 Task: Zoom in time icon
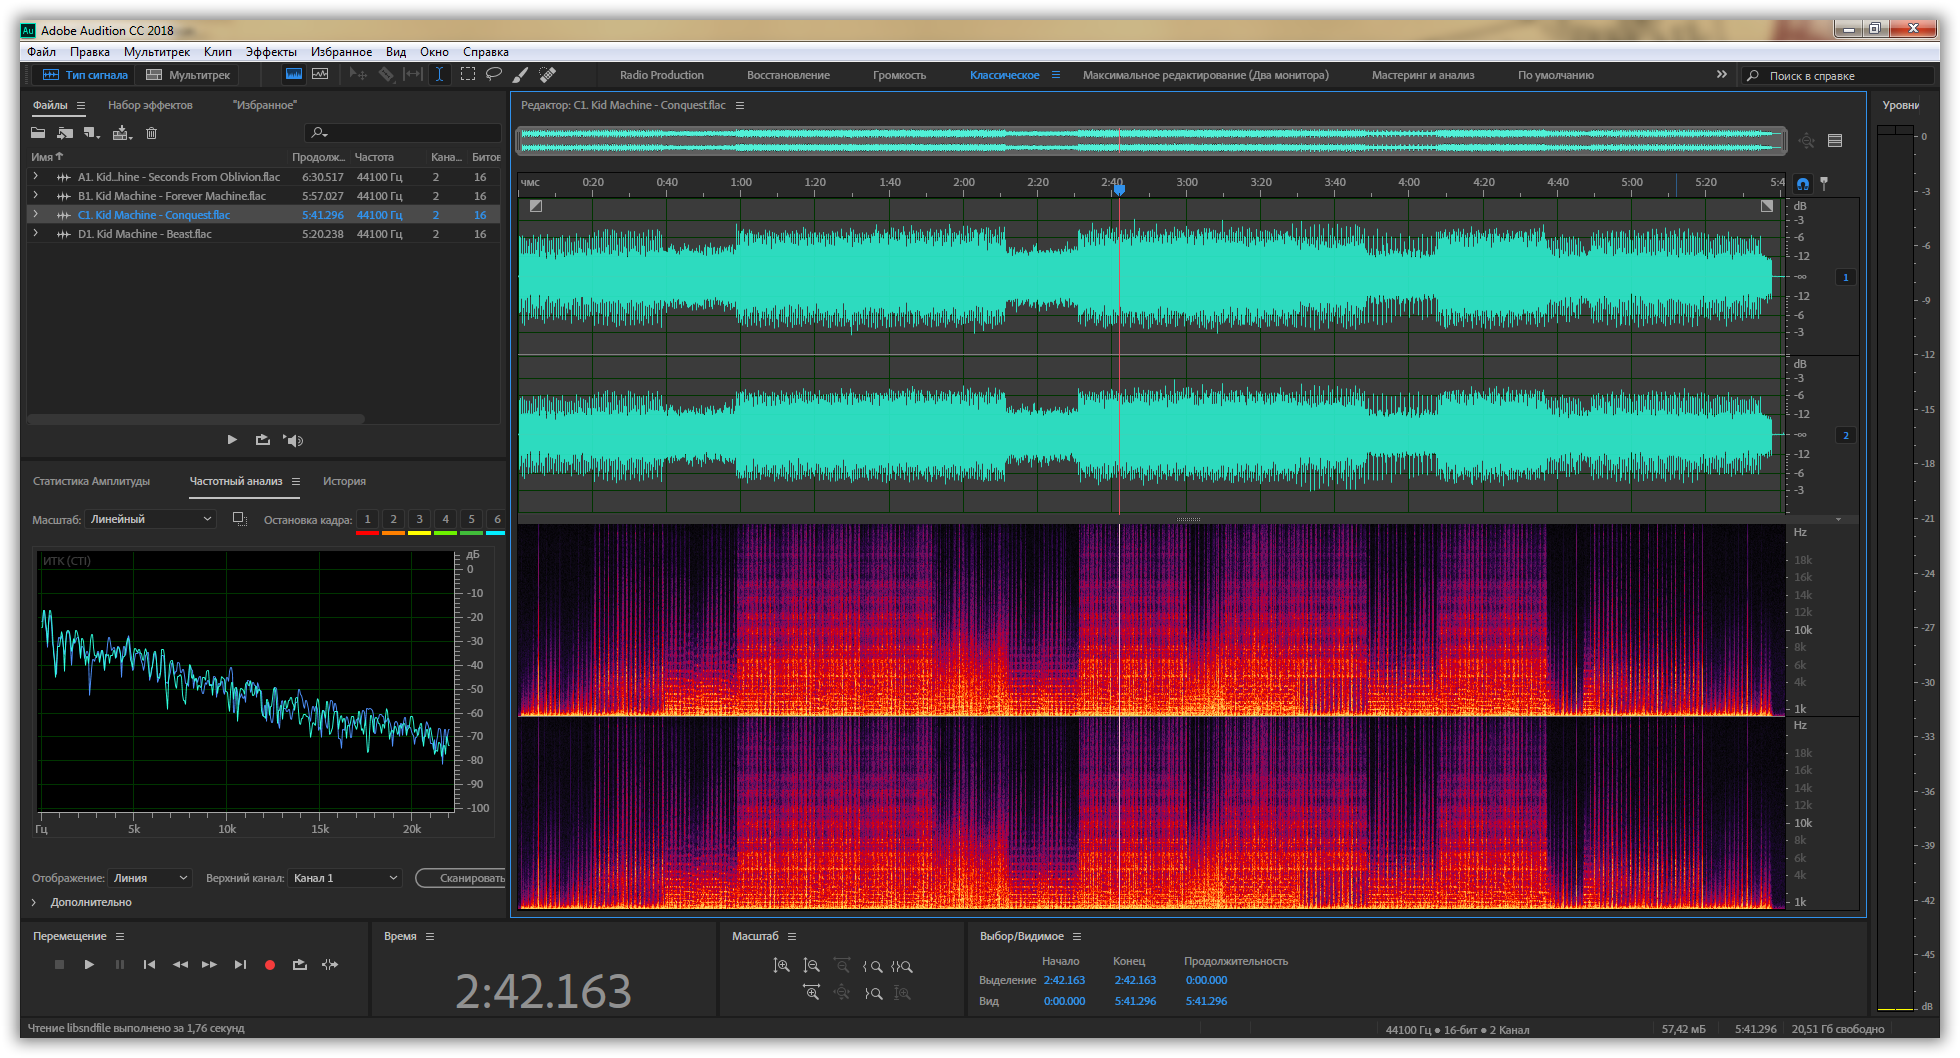point(811,993)
